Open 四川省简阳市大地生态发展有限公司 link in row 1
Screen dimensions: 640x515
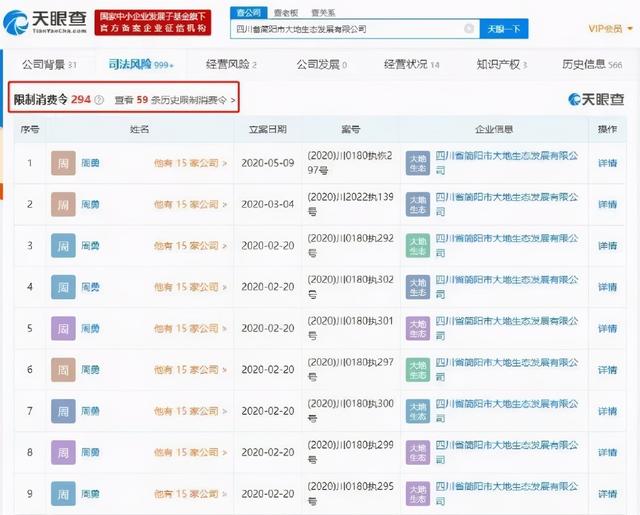506,163
